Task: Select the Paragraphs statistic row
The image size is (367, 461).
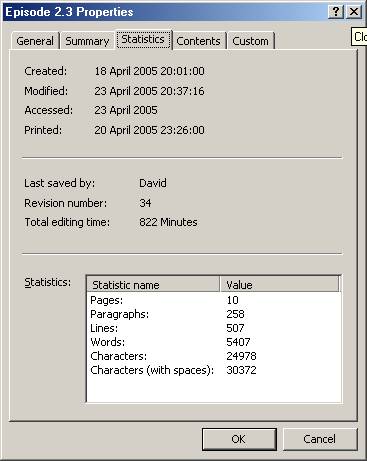Action: (x=213, y=314)
